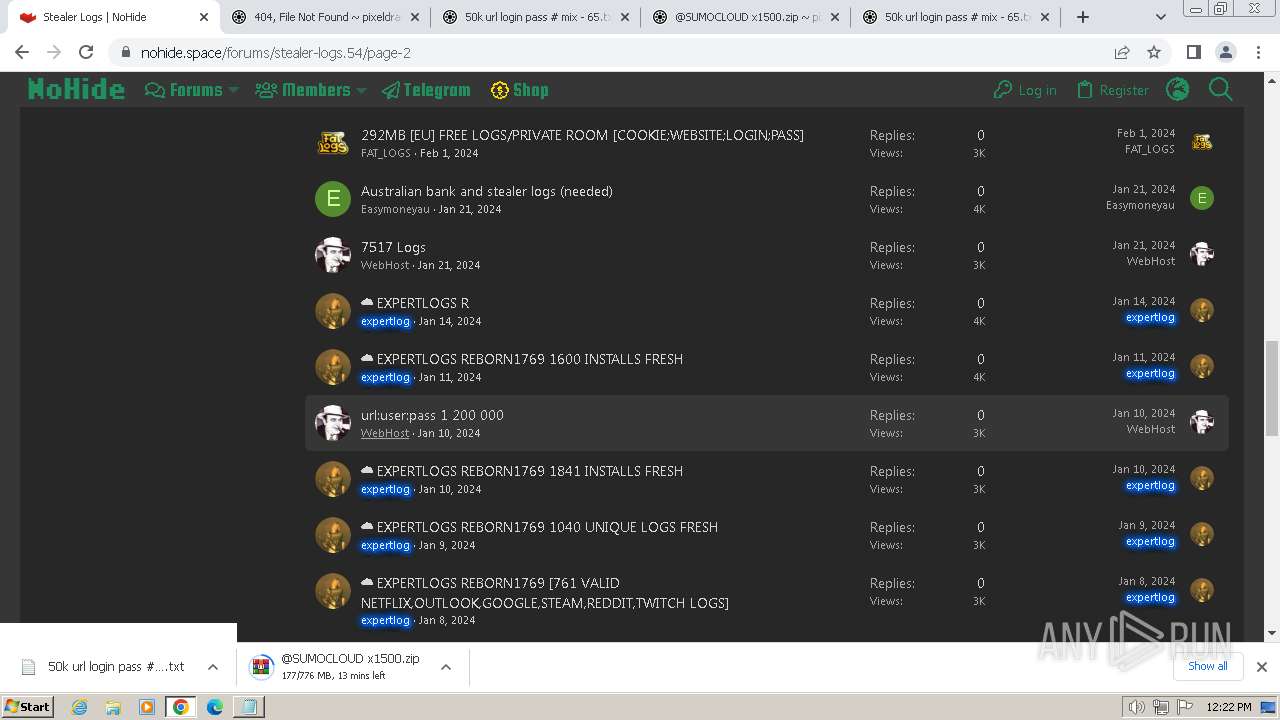The image size is (1280, 720).
Task: Click the Jan 10, 2024 last-post date for url:user:pass
Action: [x=1144, y=413]
